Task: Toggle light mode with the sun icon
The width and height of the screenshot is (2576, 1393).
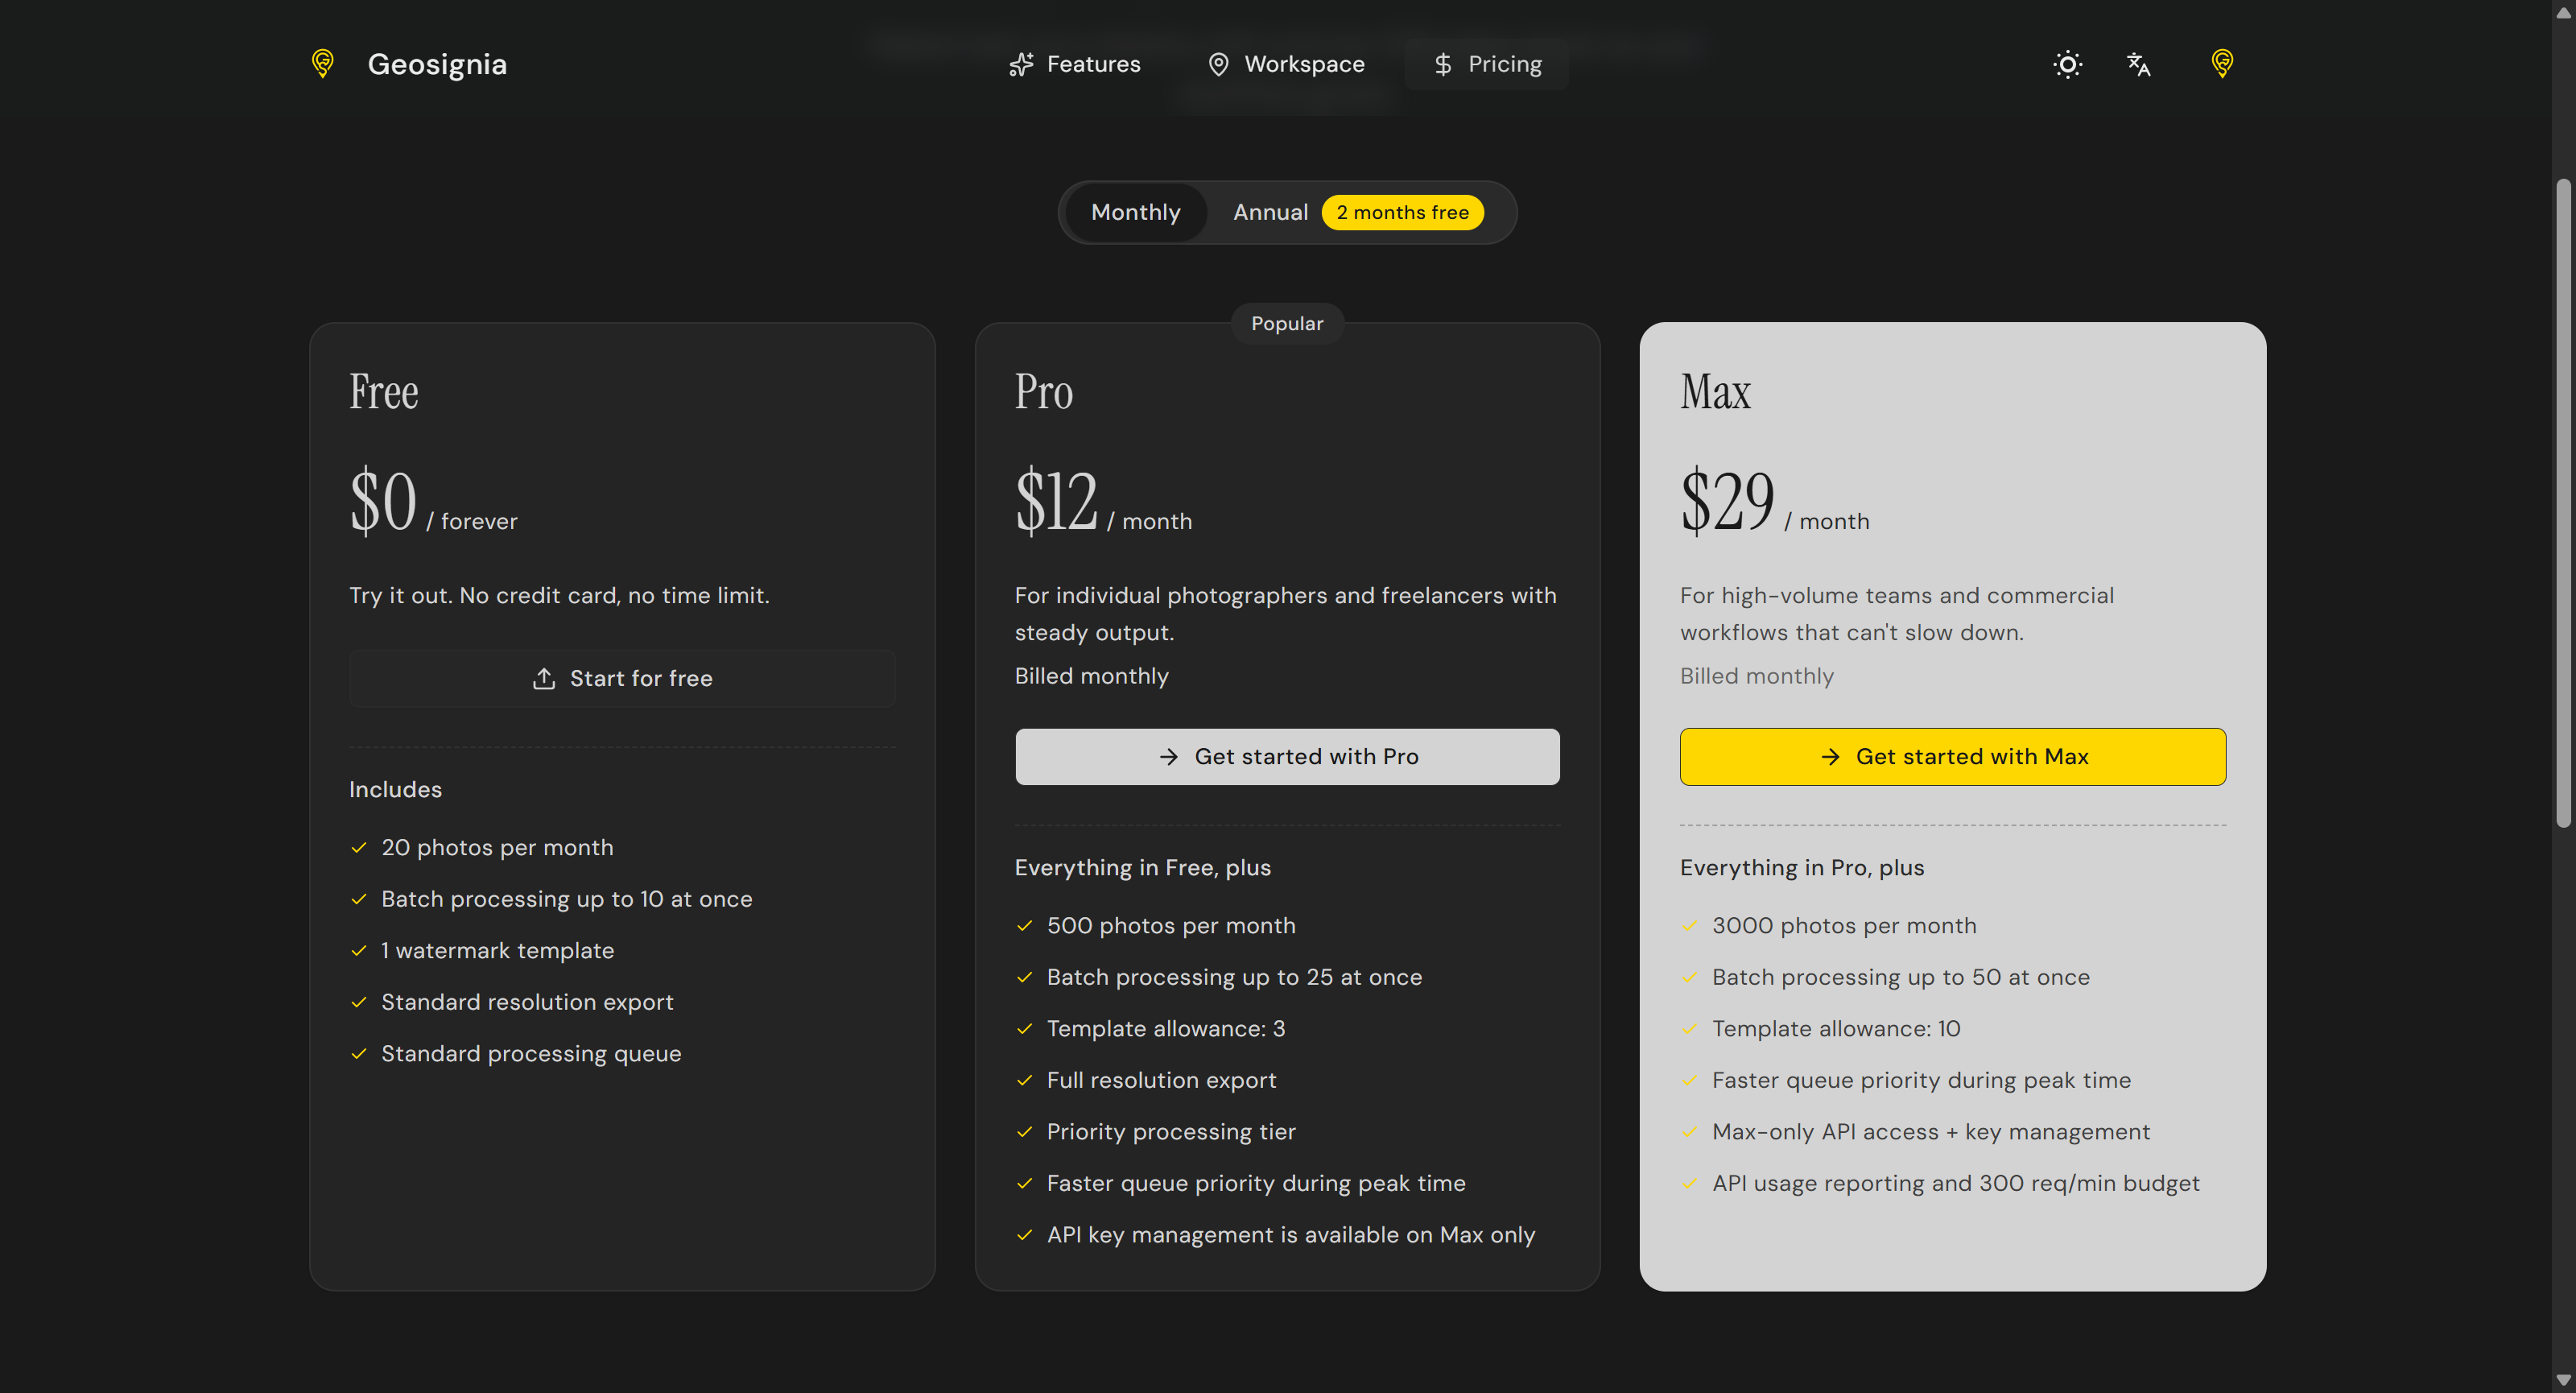Action: pos(2067,64)
